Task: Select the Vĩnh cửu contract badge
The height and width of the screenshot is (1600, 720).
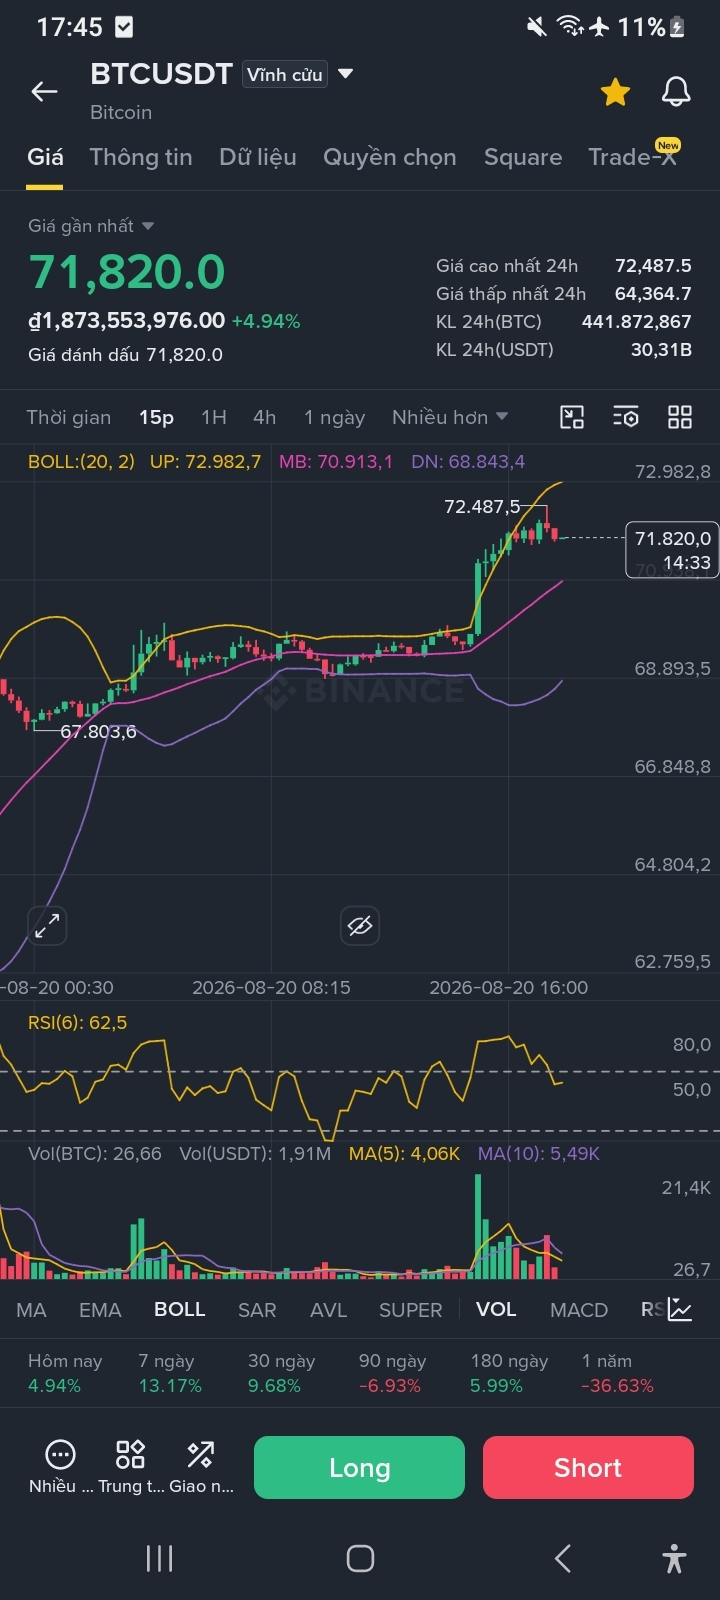Action: (x=285, y=74)
